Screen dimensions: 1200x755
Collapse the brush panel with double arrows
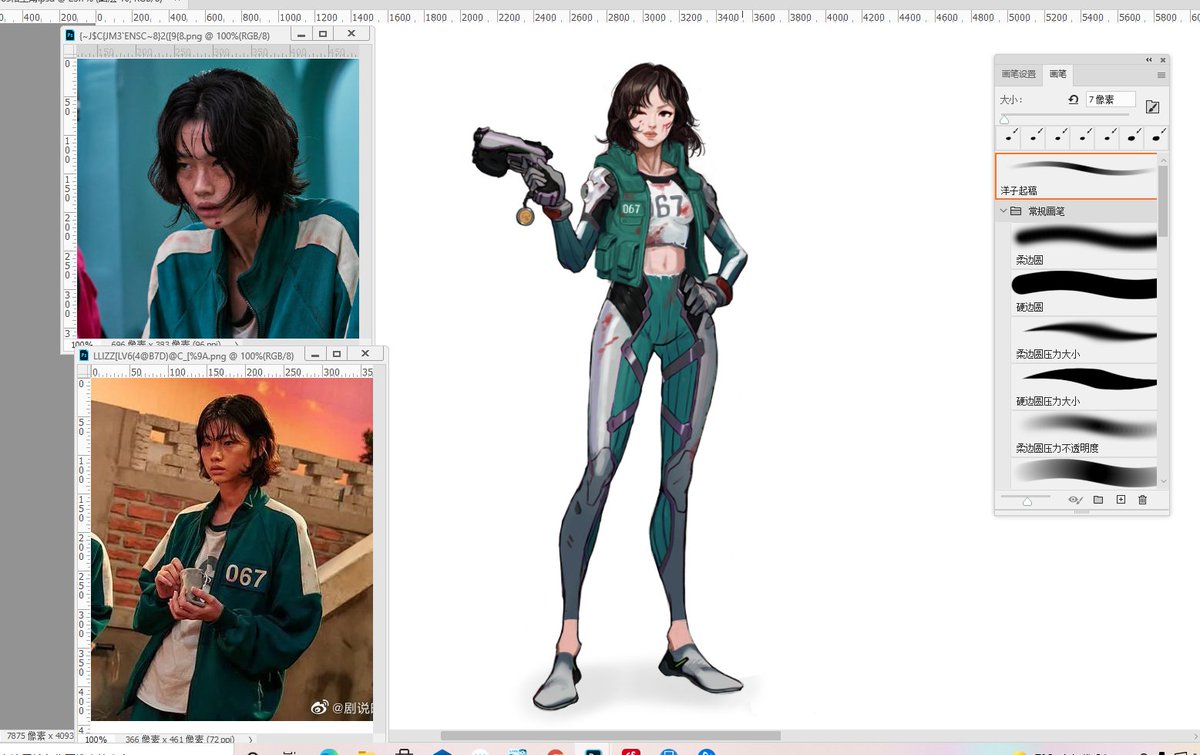pyautogui.click(x=1149, y=60)
